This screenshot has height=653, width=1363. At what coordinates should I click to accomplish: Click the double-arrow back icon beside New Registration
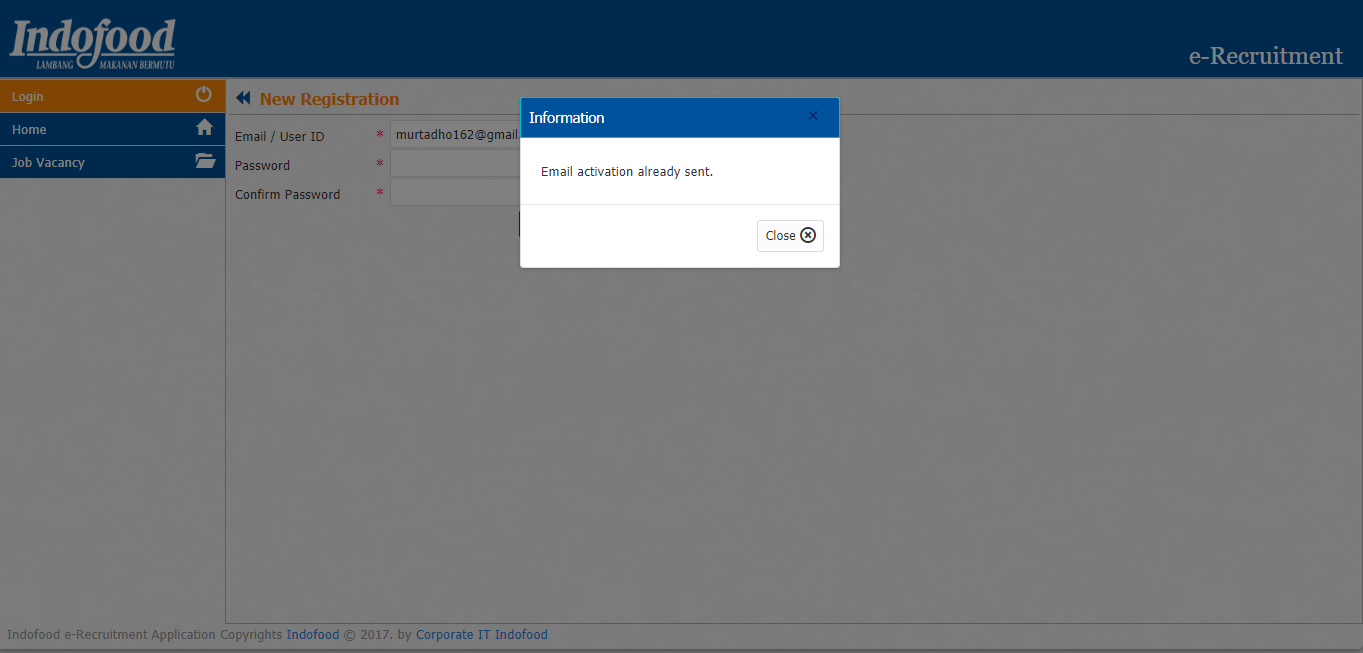click(243, 99)
